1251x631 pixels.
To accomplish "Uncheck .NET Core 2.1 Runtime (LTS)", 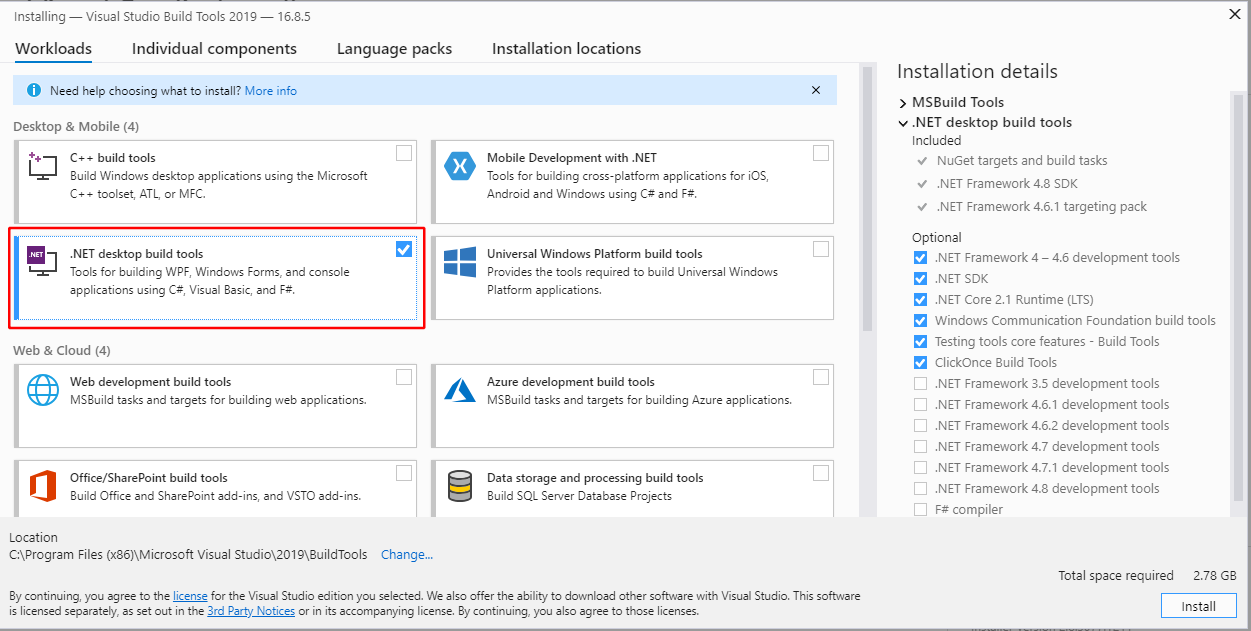I will pos(920,300).
